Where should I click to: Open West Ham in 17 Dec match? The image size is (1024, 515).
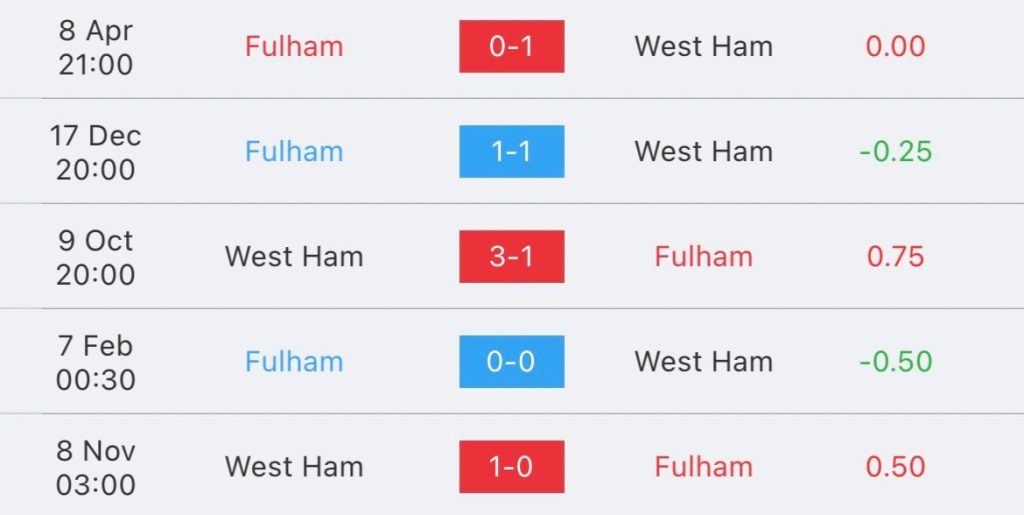click(703, 151)
